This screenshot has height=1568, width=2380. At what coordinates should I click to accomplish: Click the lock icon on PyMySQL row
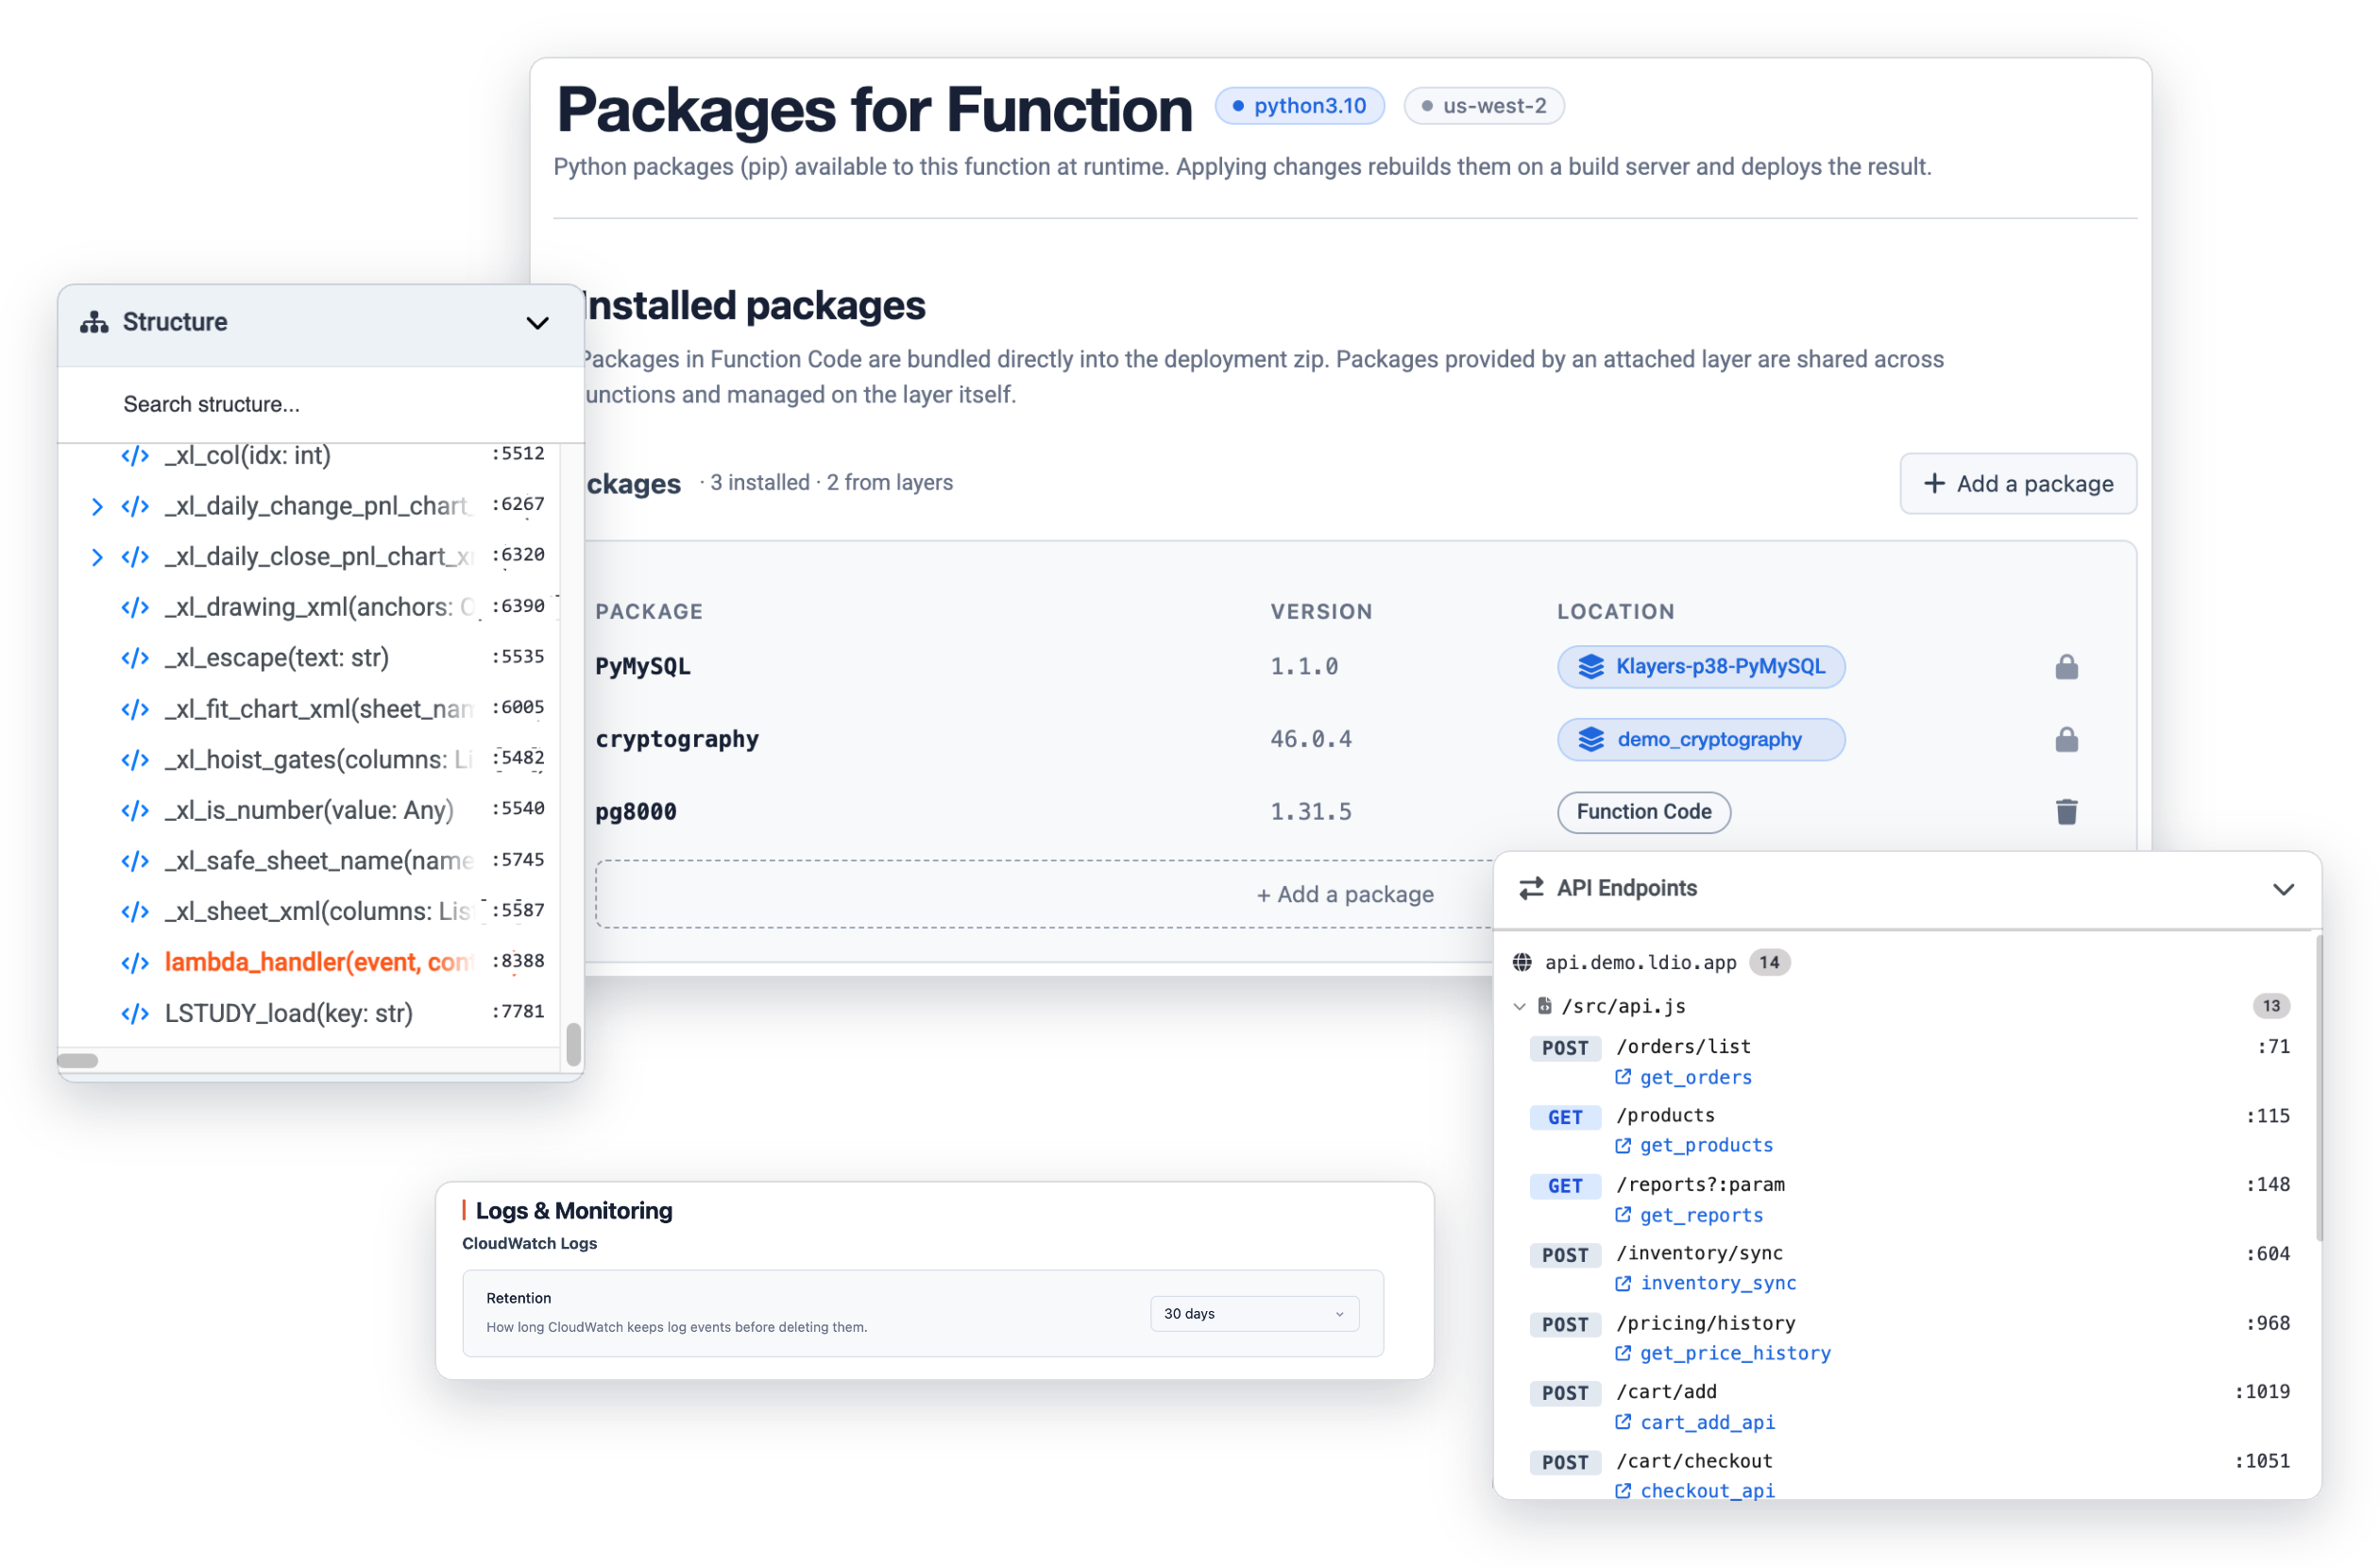[2066, 667]
